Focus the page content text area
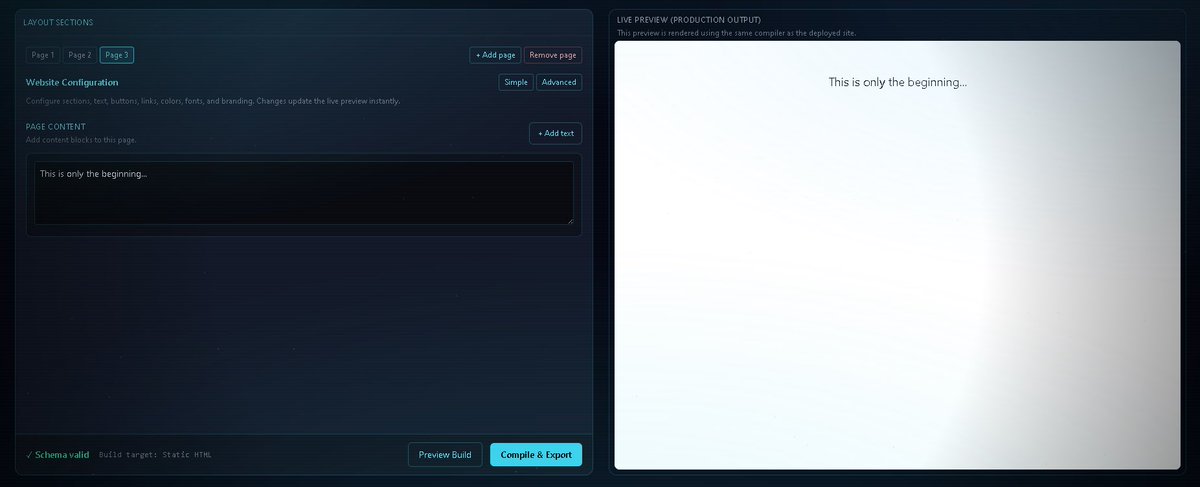Image resolution: width=1200 pixels, height=487 pixels. (304, 193)
